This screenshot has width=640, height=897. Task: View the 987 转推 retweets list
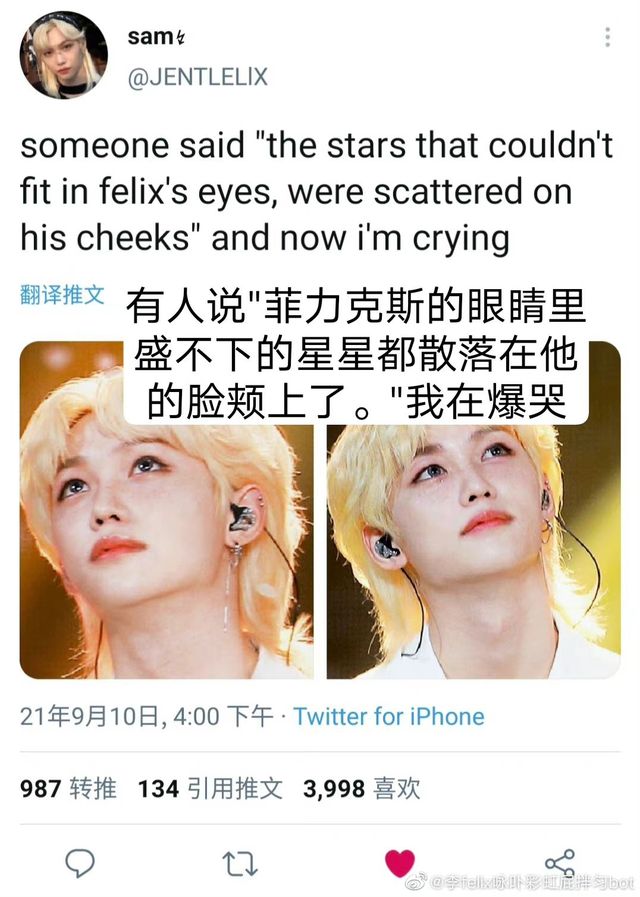(x=68, y=789)
